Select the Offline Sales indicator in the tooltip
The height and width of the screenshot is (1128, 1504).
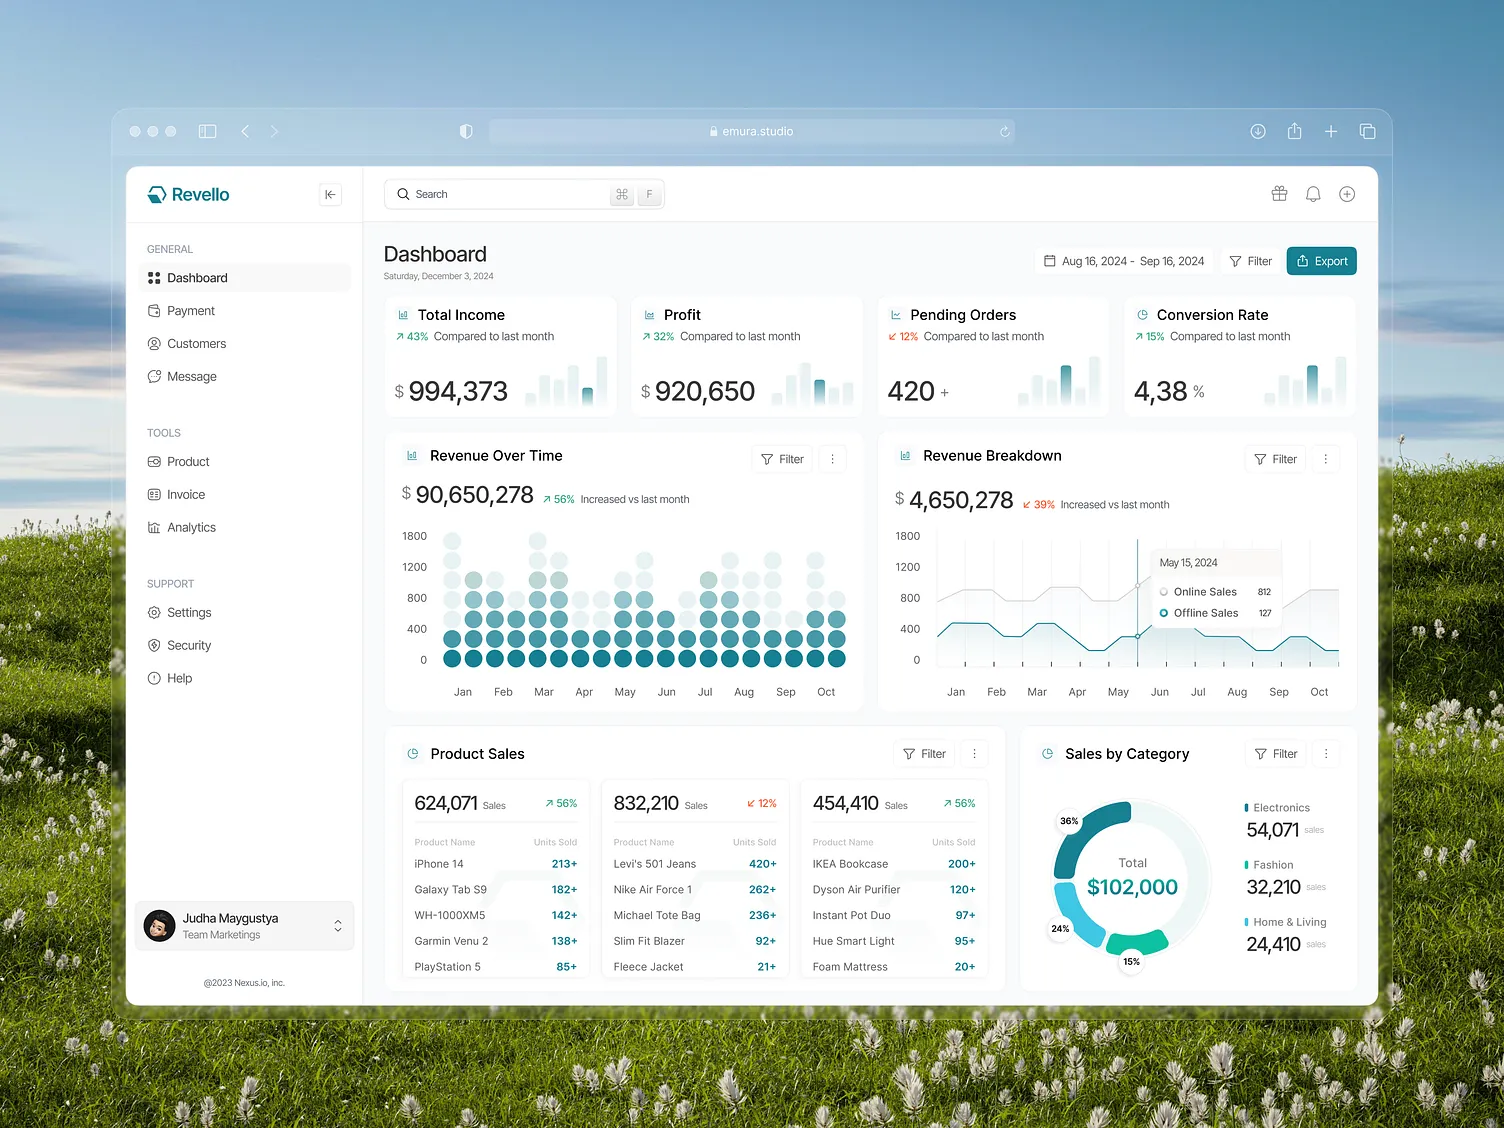tap(1163, 613)
